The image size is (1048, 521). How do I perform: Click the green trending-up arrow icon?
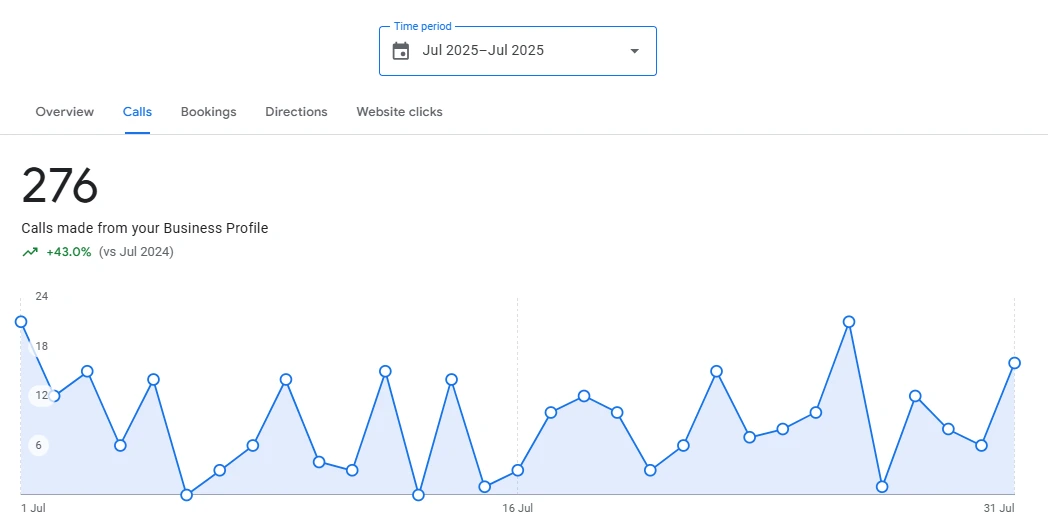pyautogui.click(x=30, y=252)
